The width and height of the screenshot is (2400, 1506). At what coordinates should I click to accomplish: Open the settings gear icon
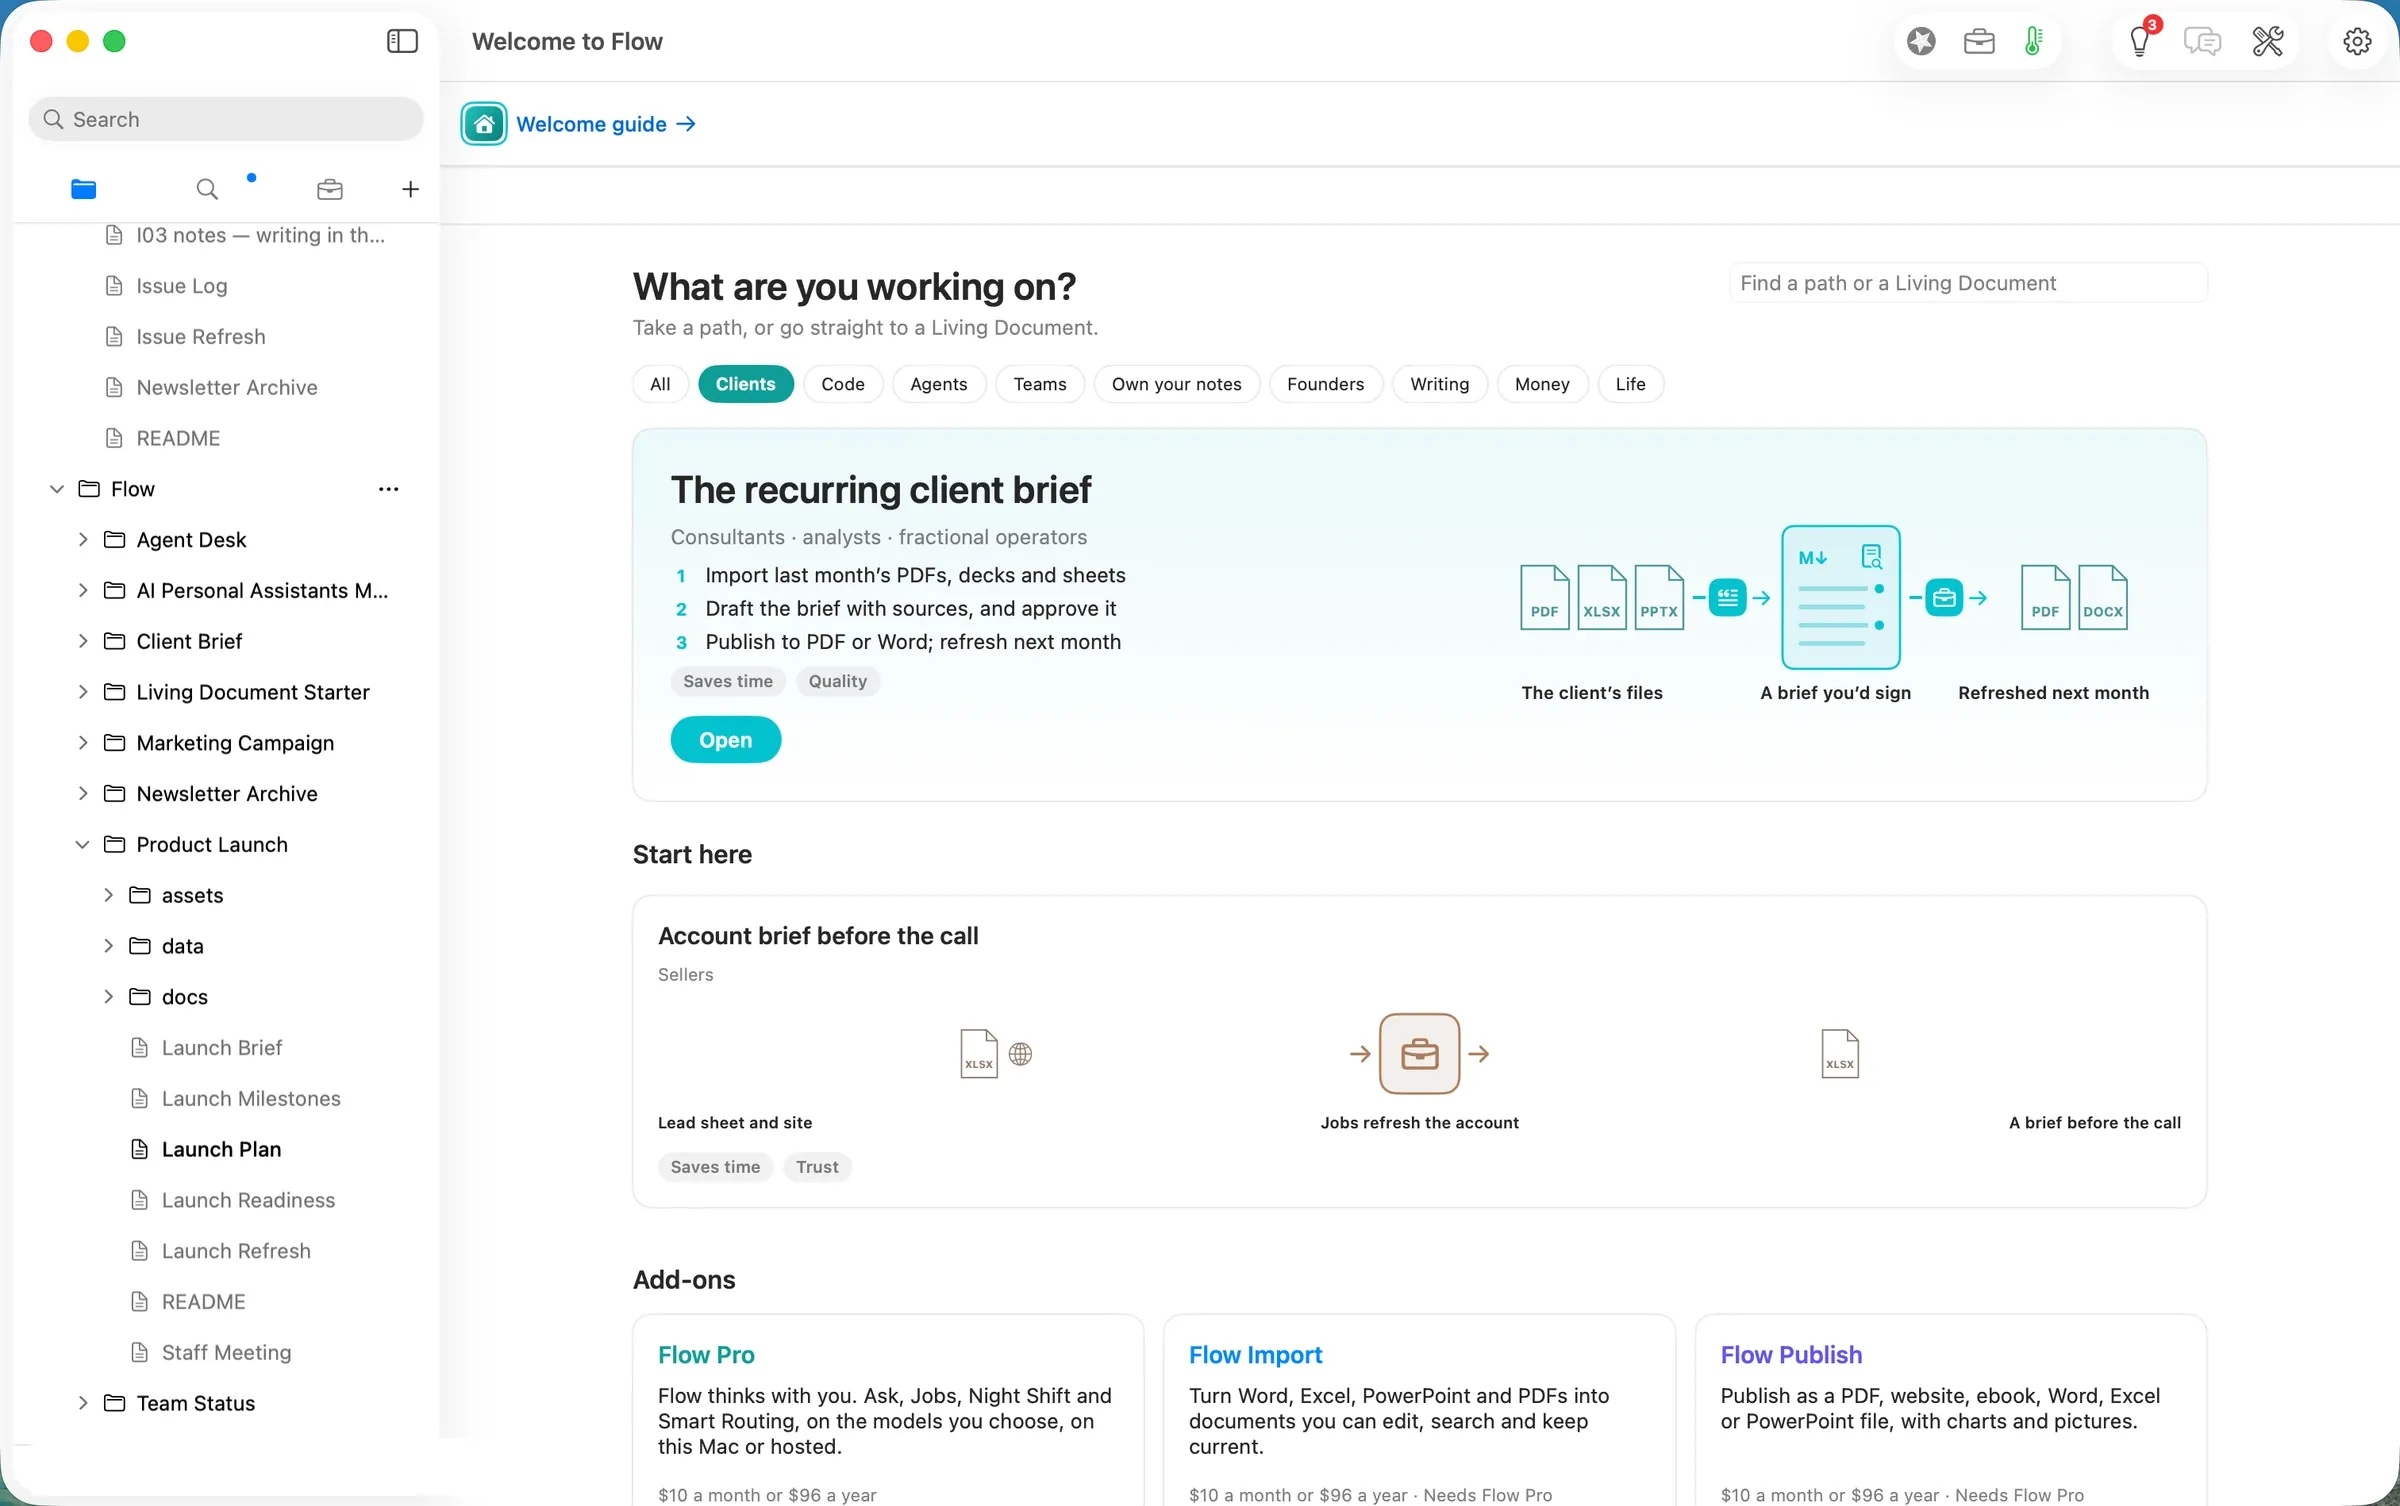click(2357, 41)
